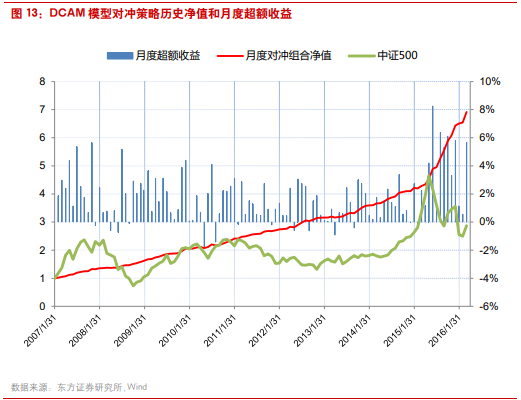
Task: Click left axis value '2'
Action: click(x=42, y=250)
